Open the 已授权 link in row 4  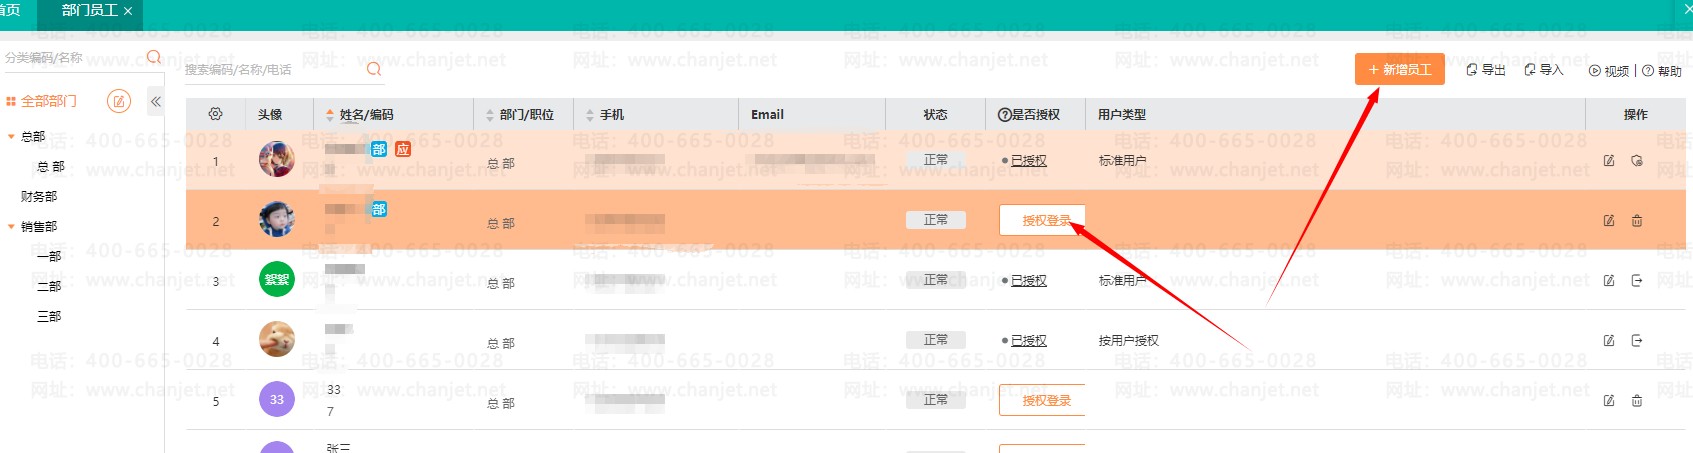pos(1028,340)
